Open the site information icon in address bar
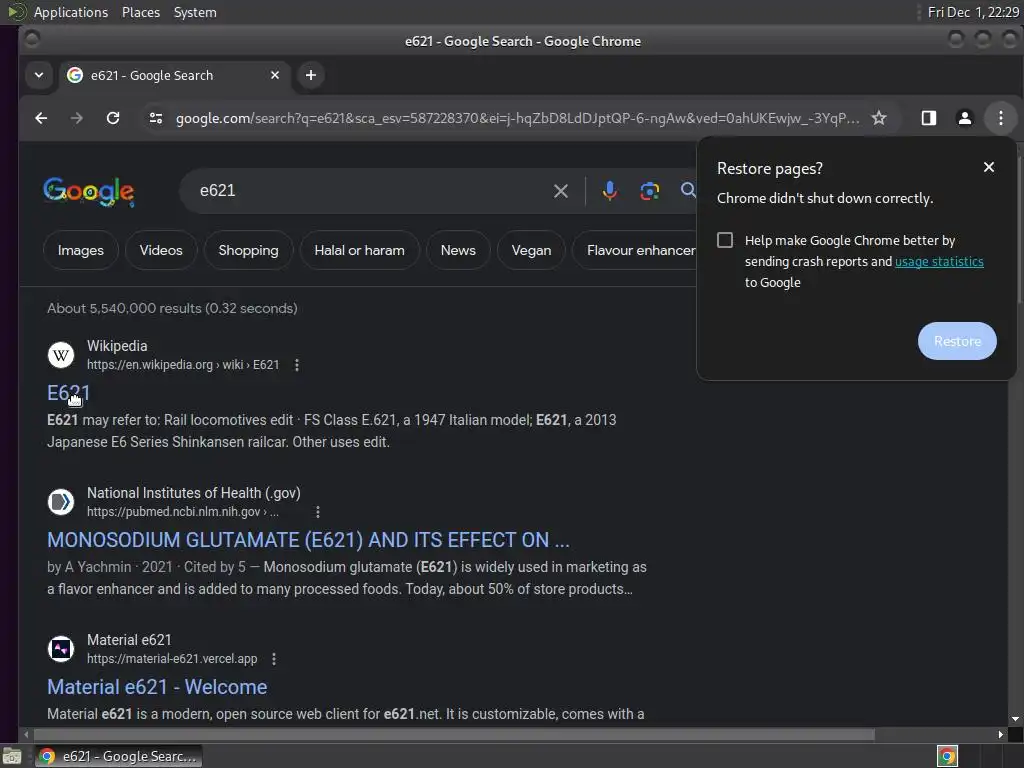Image resolution: width=1024 pixels, height=768 pixels. pyautogui.click(x=155, y=118)
